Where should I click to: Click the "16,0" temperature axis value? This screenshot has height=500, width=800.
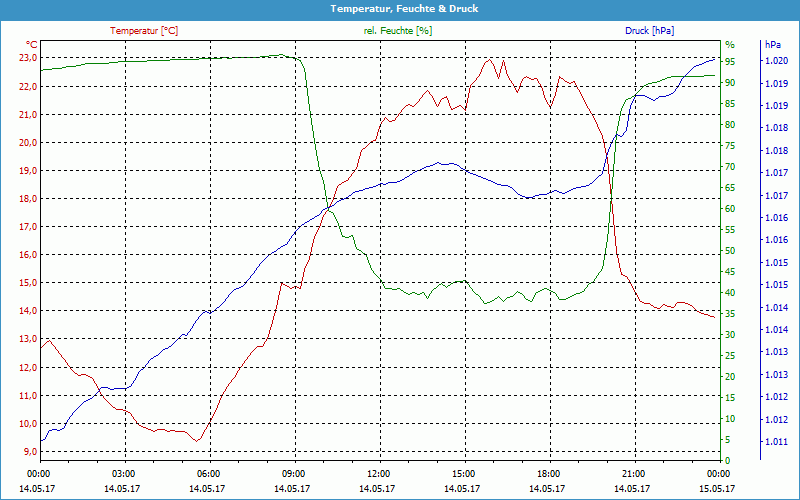pyautogui.click(x=28, y=255)
